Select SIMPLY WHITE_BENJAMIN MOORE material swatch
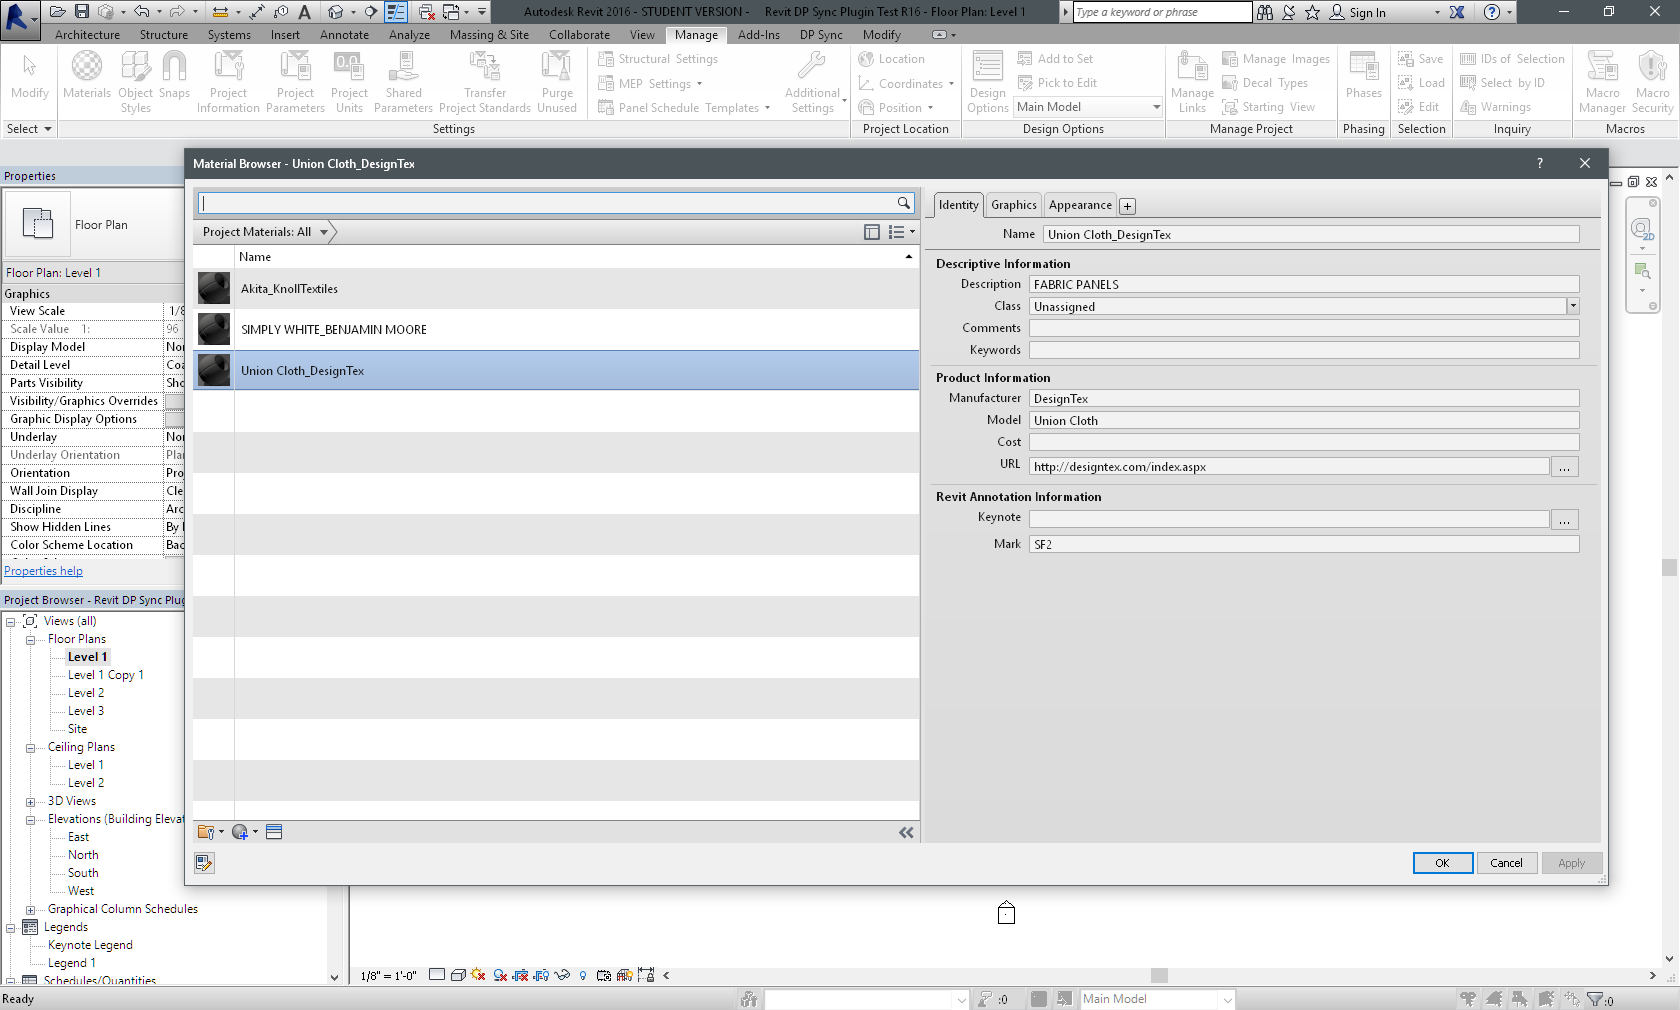Image resolution: width=1680 pixels, height=1010 pixels. [214, 329]
